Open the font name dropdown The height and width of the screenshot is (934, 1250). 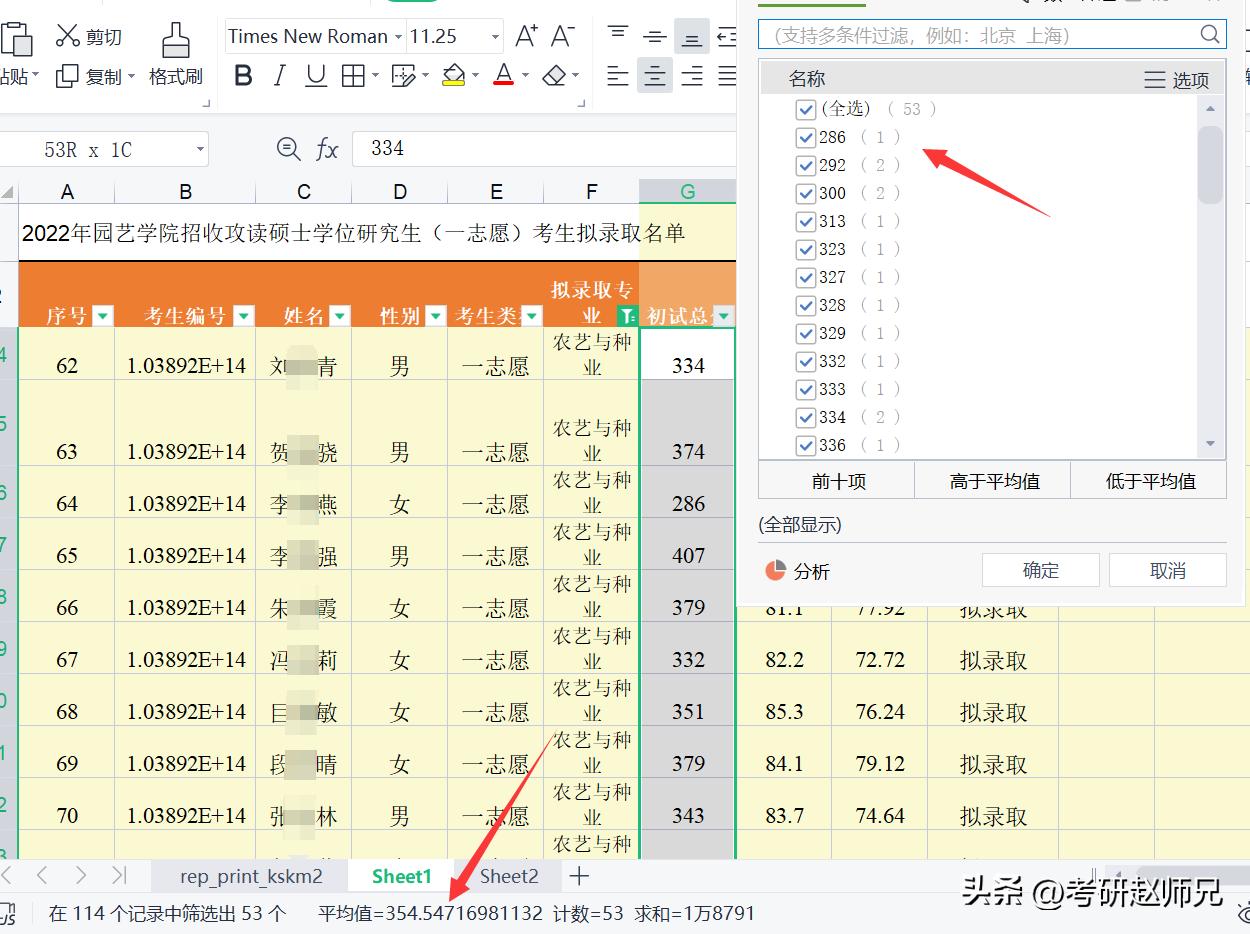point(399,35)
